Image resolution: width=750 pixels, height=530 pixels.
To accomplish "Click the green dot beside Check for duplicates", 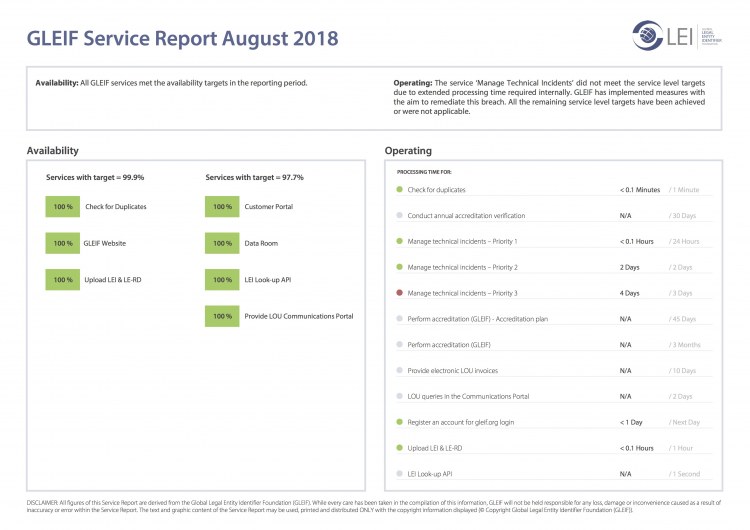I will tap(400, 189).
